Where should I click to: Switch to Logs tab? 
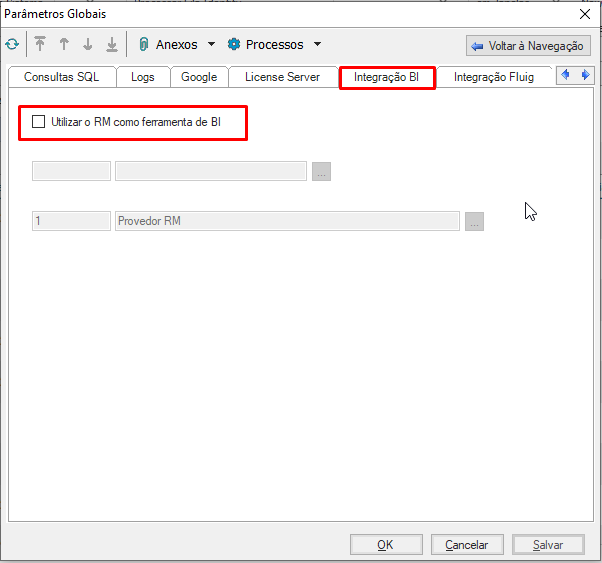pos(143,77)
